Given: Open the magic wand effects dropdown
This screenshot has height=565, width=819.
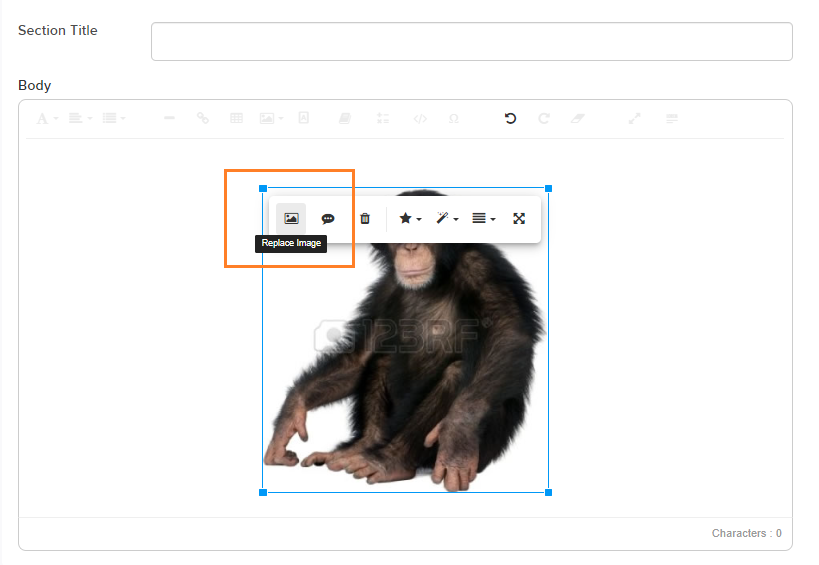Looking at the screenshot, I should pyautogui.click(x=447, y=218).
